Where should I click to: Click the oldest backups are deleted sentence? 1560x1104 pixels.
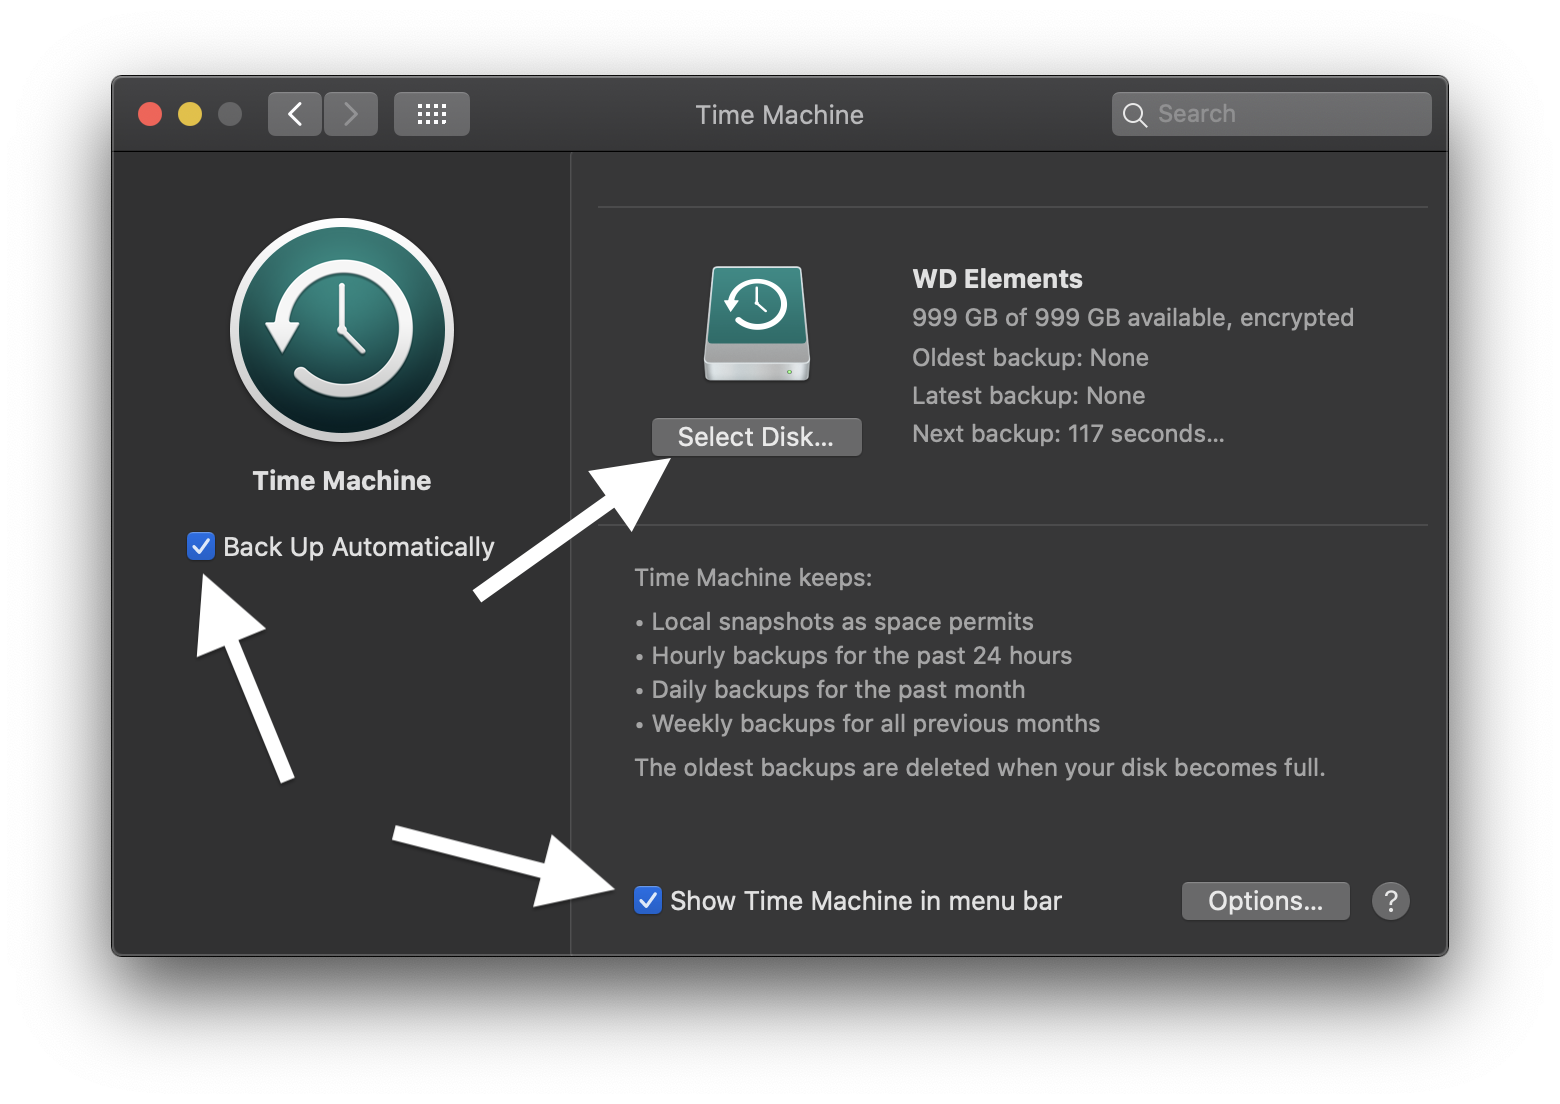[980, 768]
